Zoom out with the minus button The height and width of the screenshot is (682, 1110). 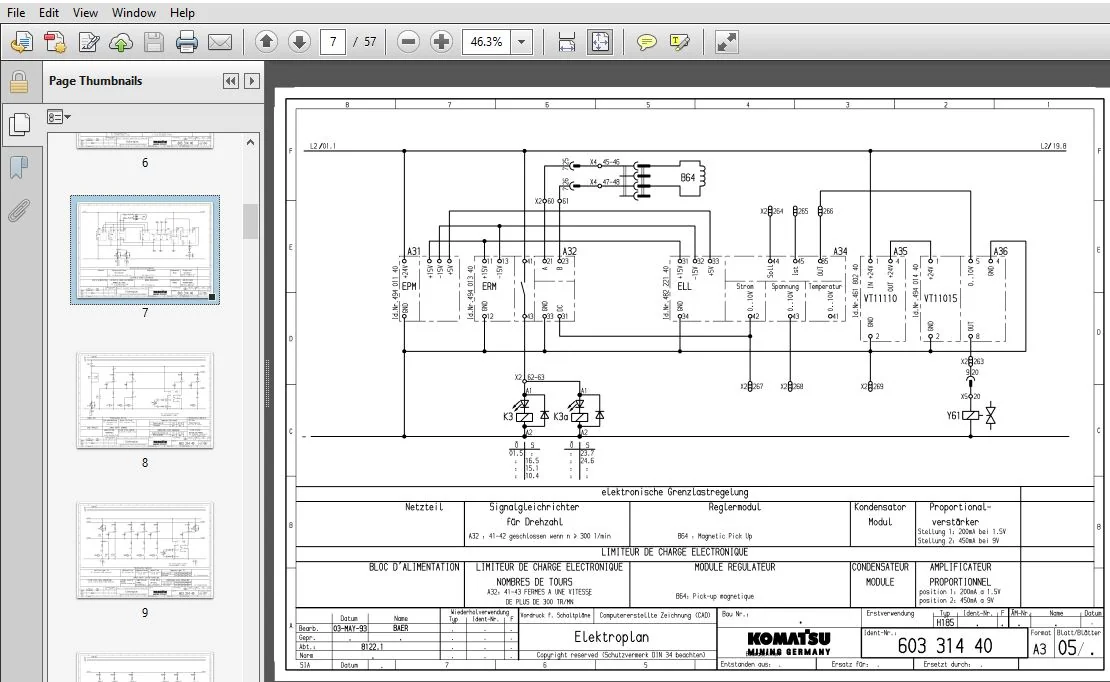(408, 42)
